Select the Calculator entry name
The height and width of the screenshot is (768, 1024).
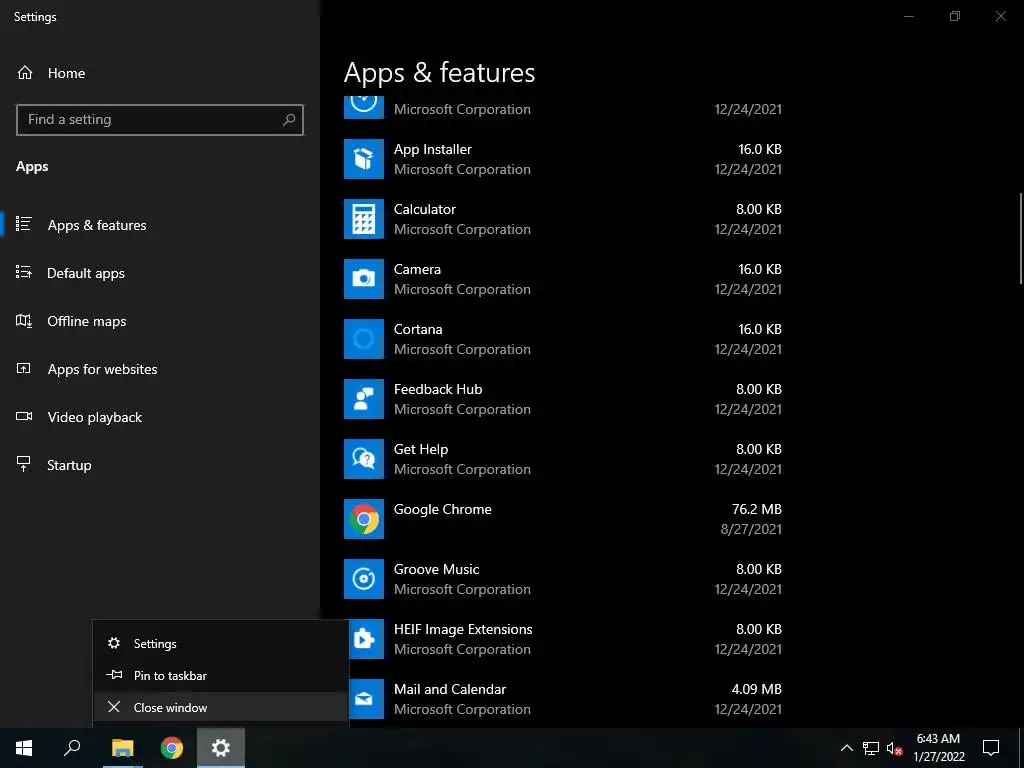(x=424, y=209)
